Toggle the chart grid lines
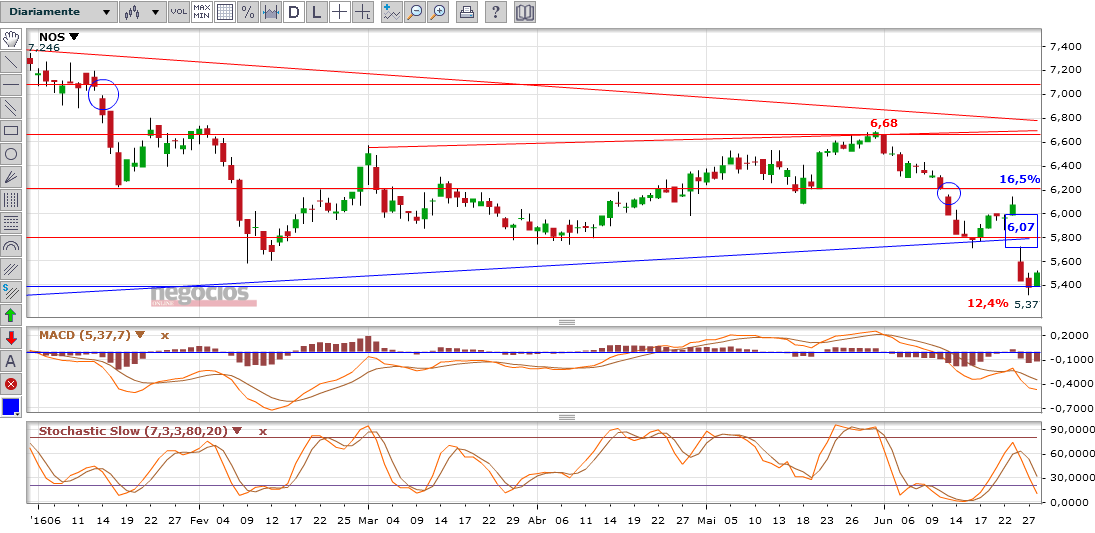Screen dimensions: 1095x533 click(x=224, y=12)
